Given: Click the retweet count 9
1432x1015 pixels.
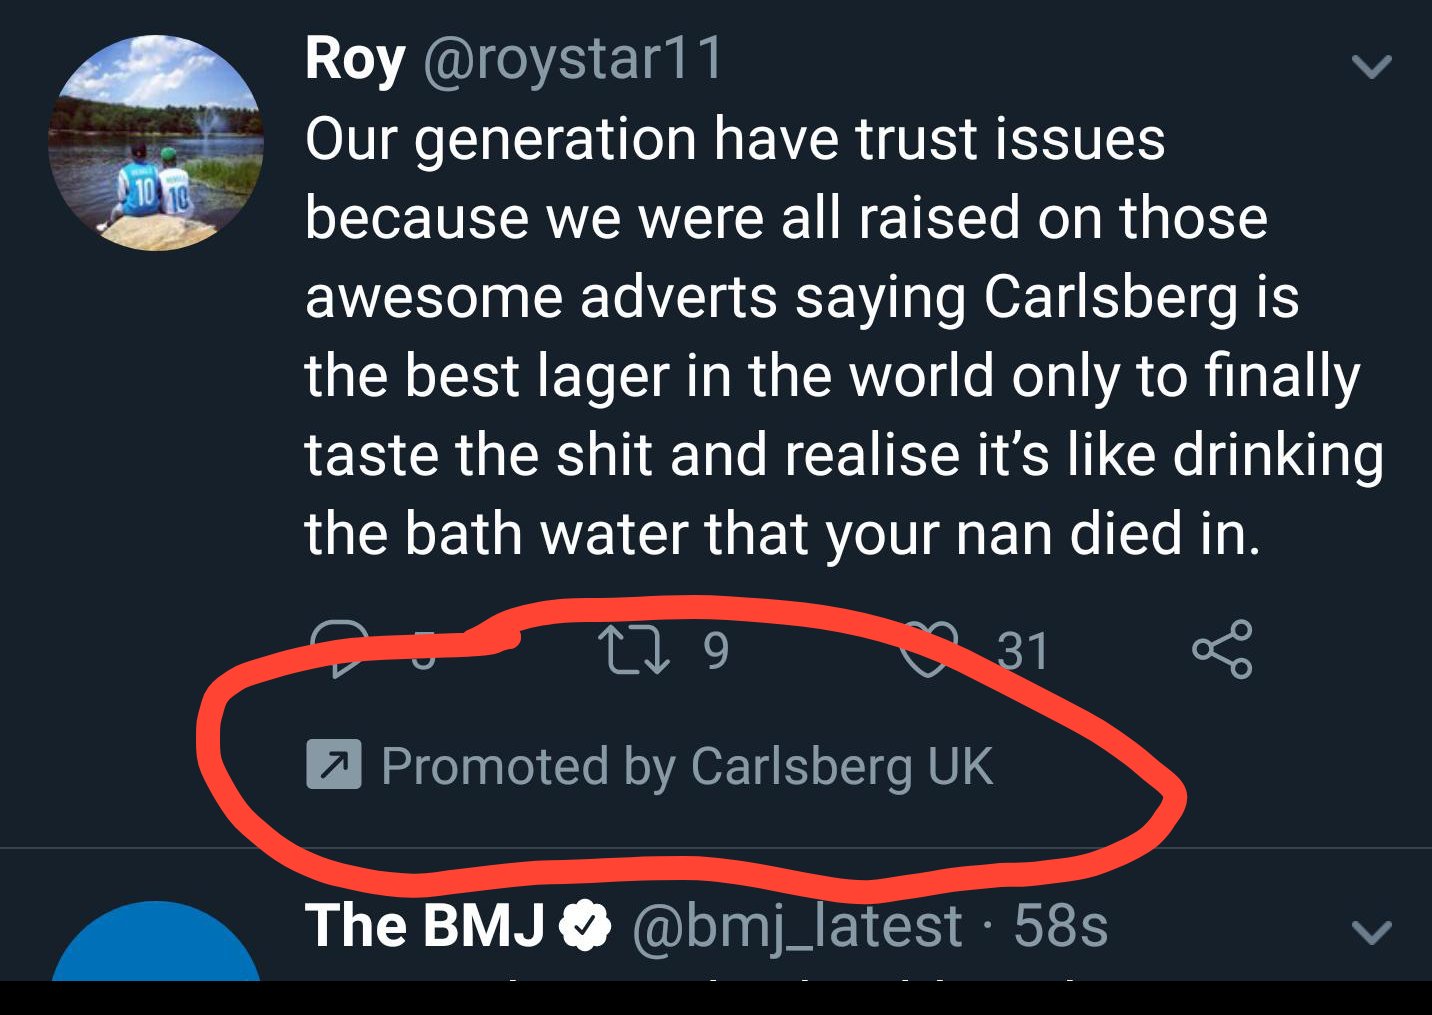Looking at the screenshot, I should (716, 650).
